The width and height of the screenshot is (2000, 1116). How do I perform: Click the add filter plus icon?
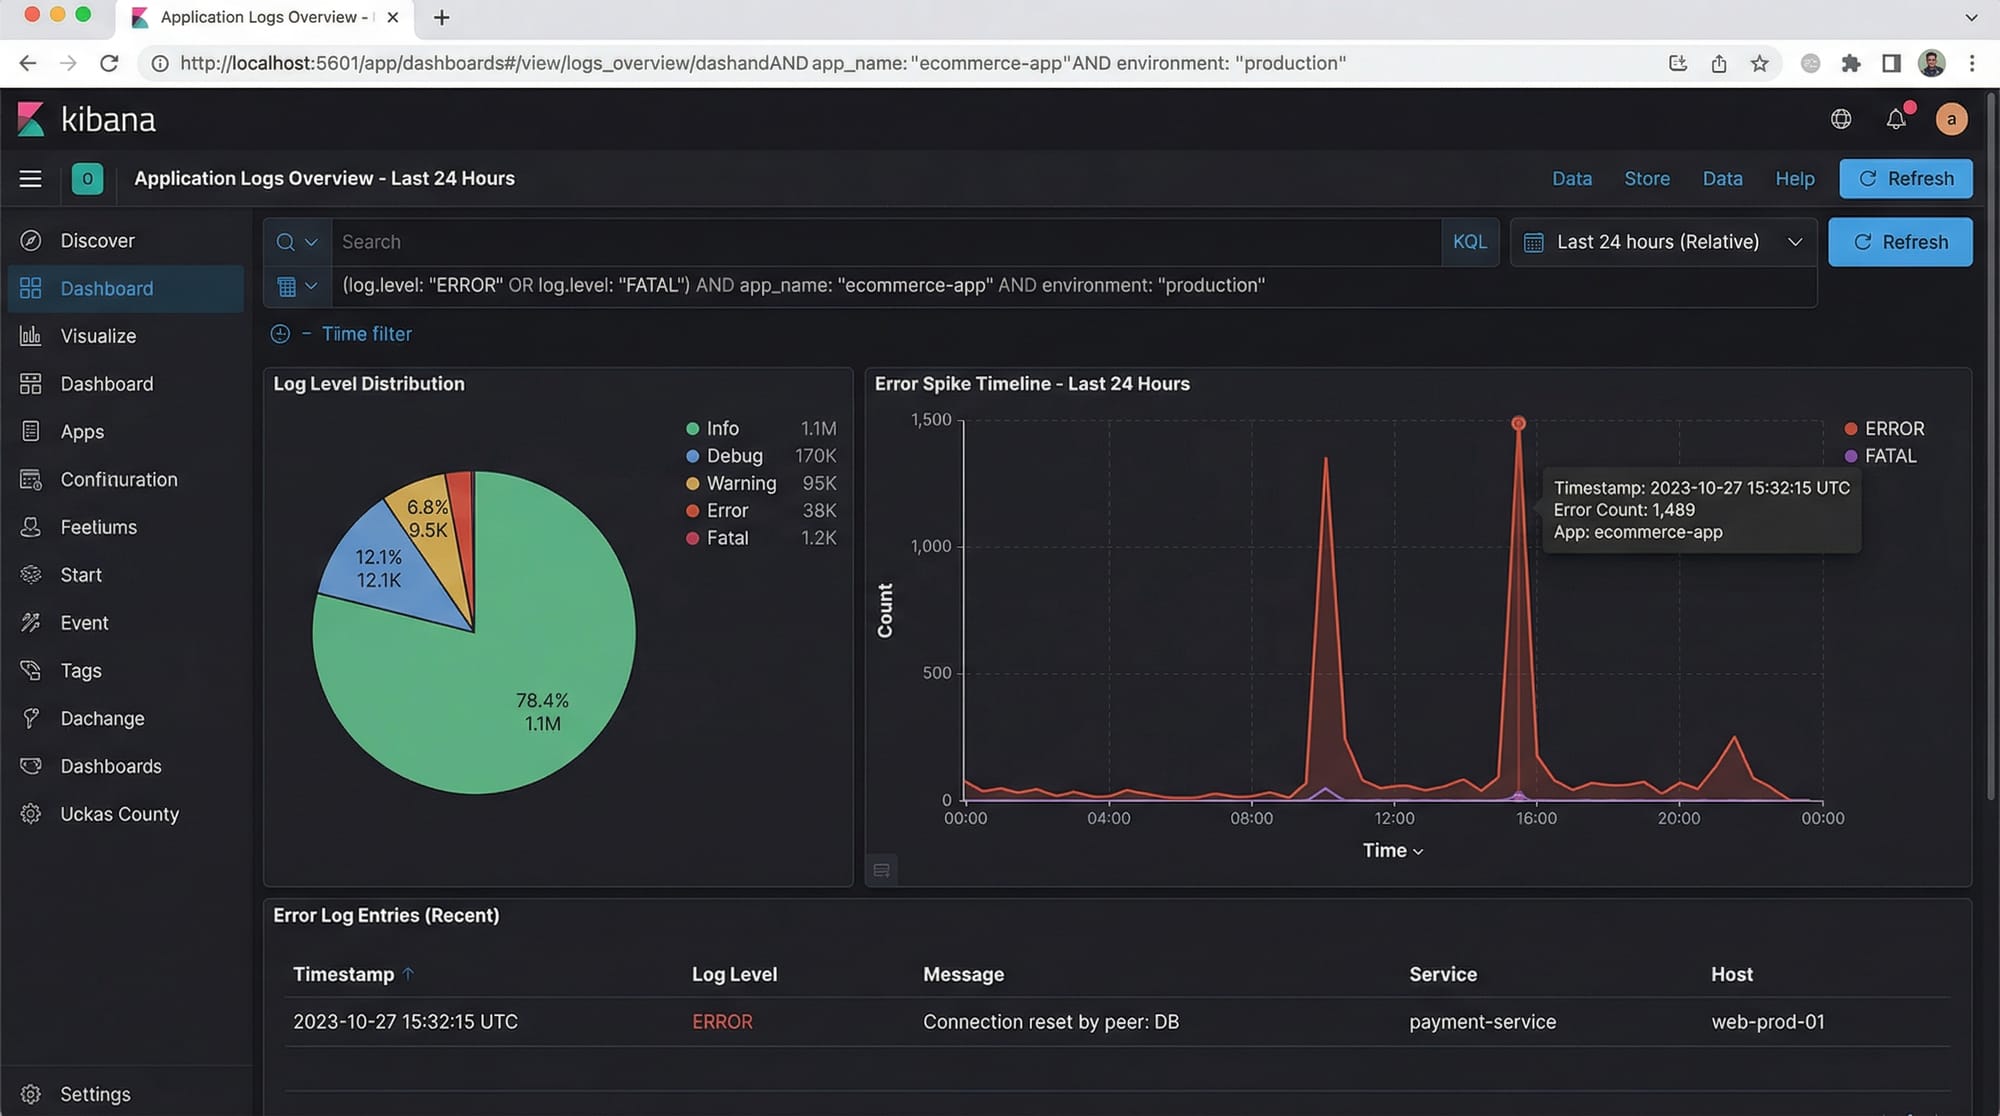(x=280, y=334)
